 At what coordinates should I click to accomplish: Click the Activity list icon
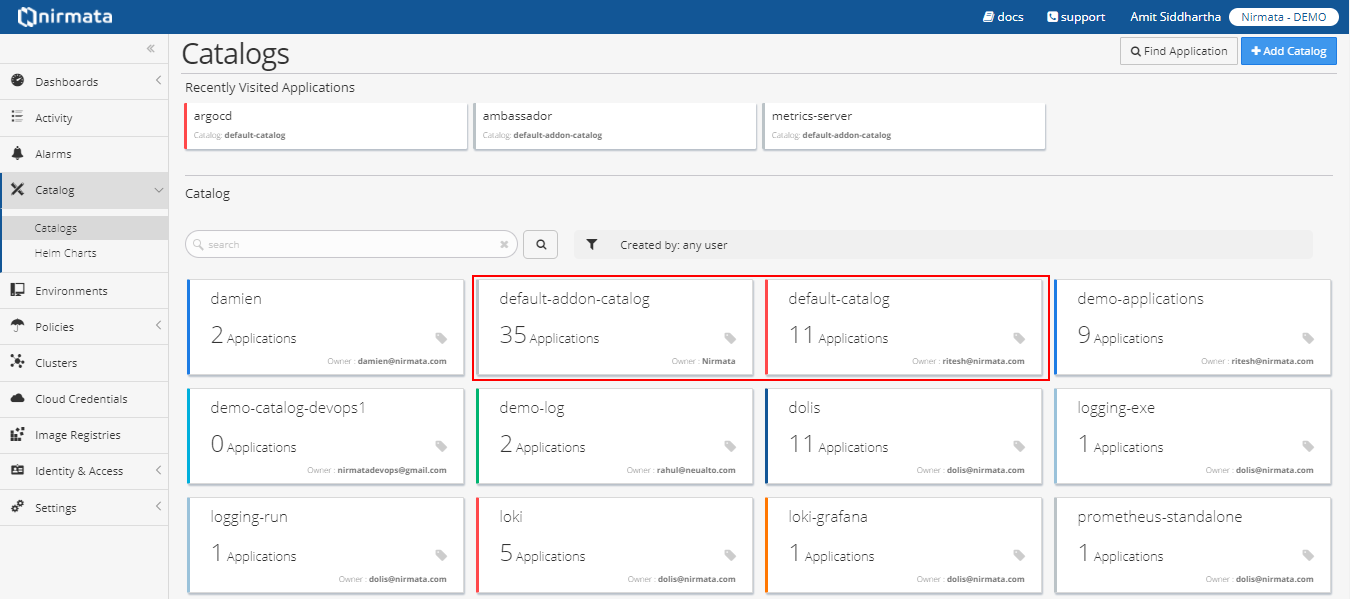17,117
